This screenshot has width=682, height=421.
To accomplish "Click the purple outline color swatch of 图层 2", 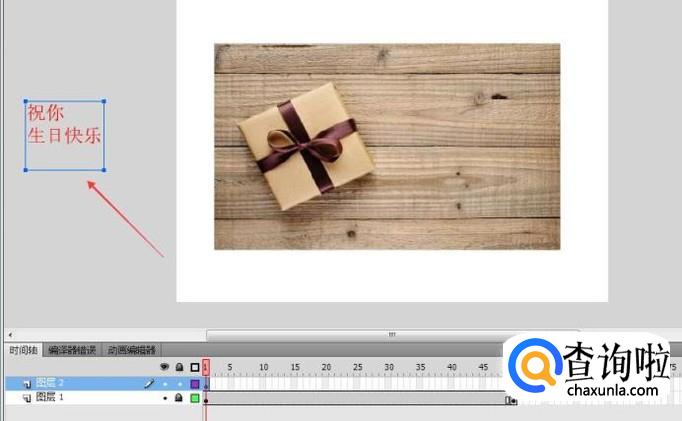I will click(x=195, y=384).
